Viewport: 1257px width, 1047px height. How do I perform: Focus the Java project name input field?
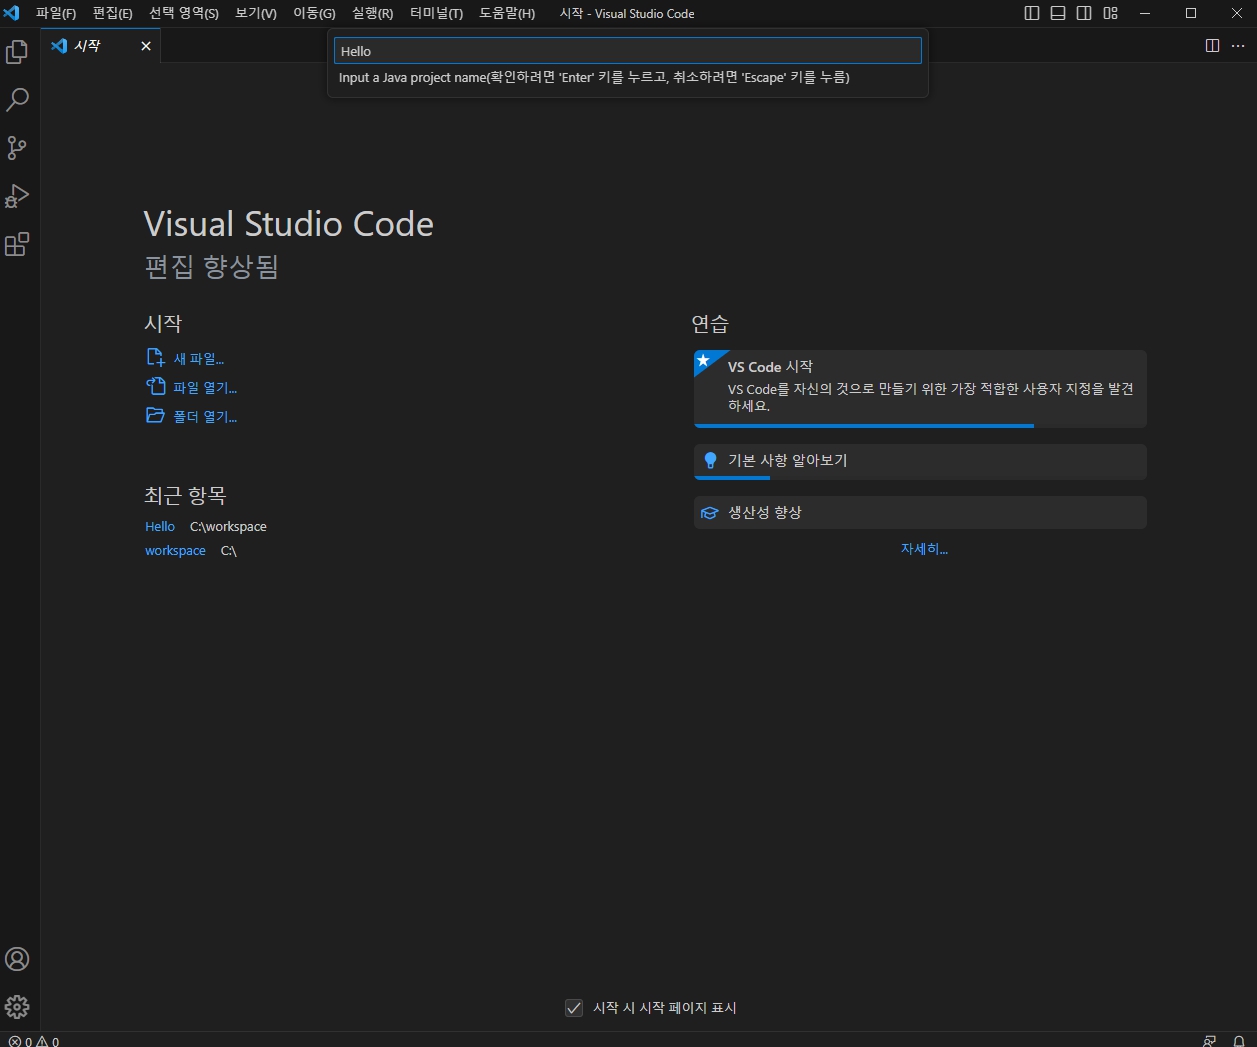click(x=627, y=51)
